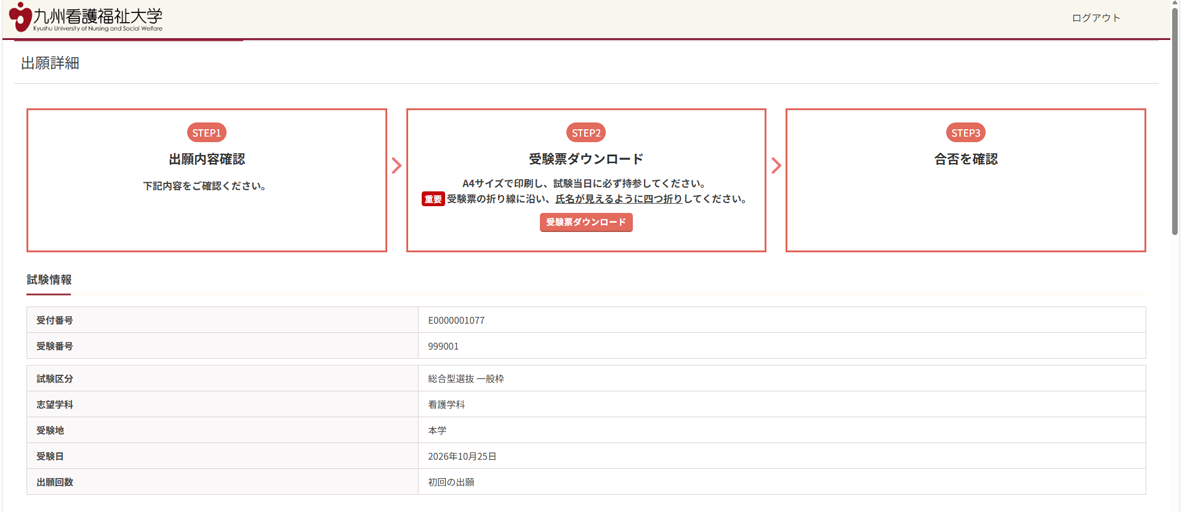Click the 出願回数 row label
Viewport: 1182px width, 512px height.
pos(54,482)
